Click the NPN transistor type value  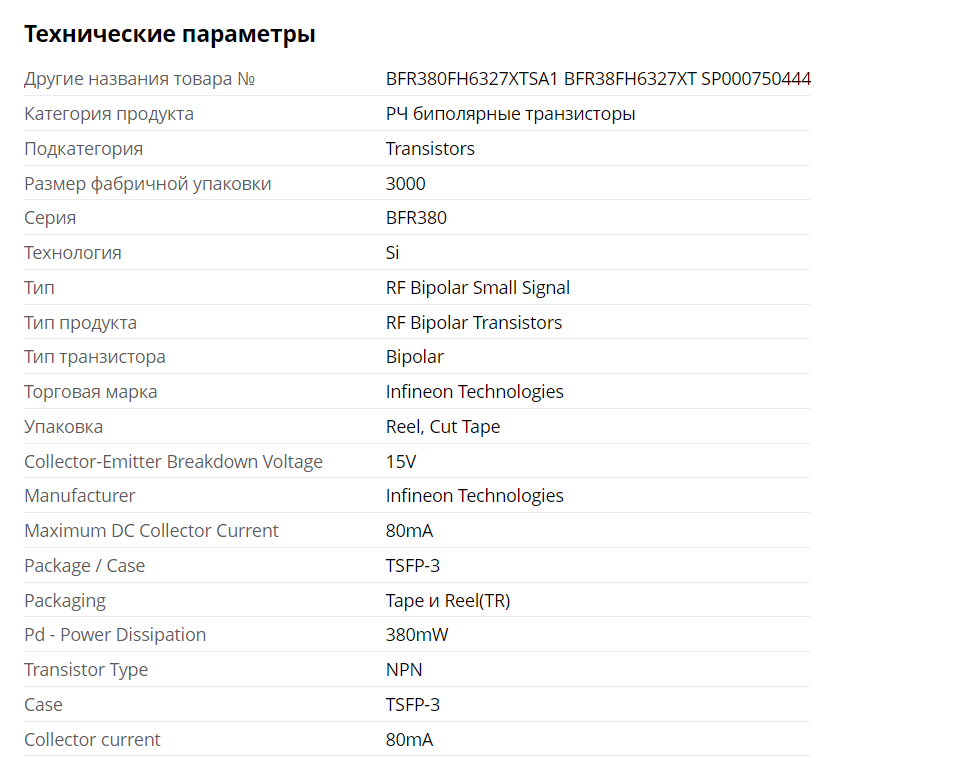pos(404,670)
